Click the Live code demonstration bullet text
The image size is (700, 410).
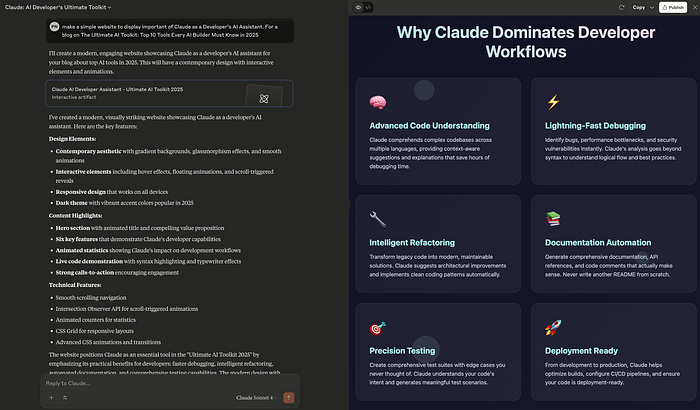[148, 261]
